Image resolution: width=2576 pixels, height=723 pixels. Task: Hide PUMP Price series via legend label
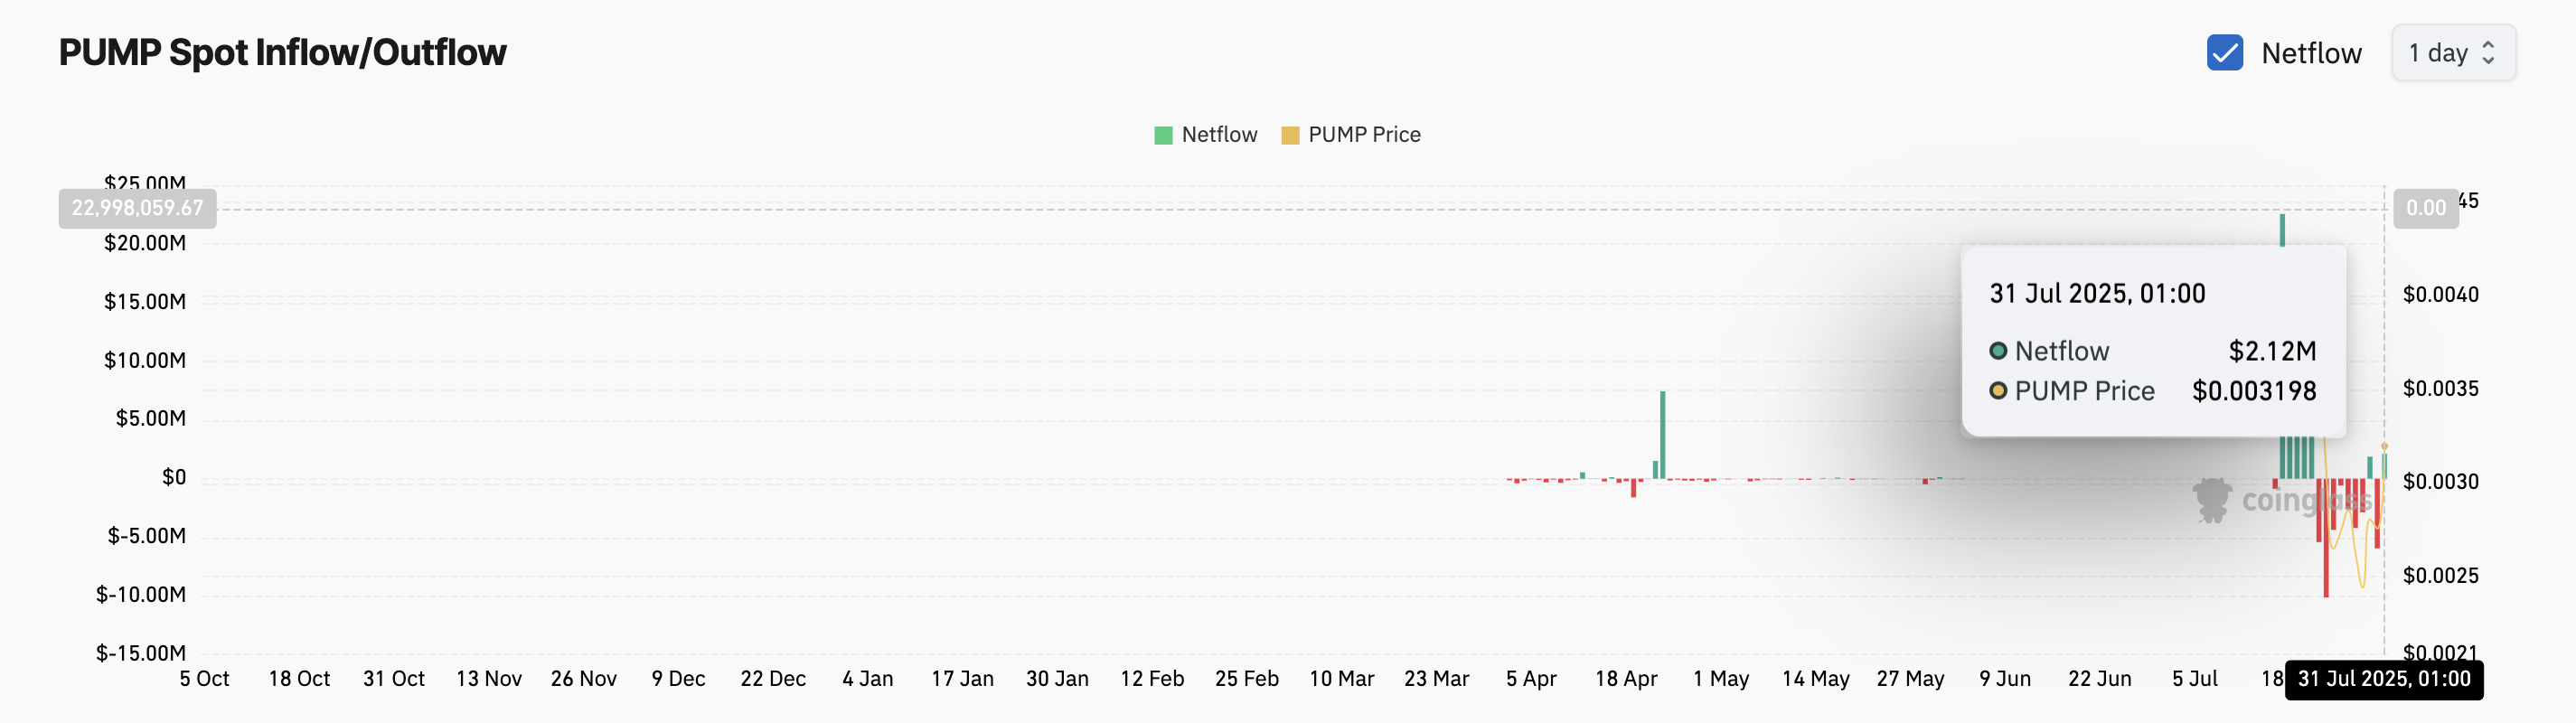point(1364,135)
